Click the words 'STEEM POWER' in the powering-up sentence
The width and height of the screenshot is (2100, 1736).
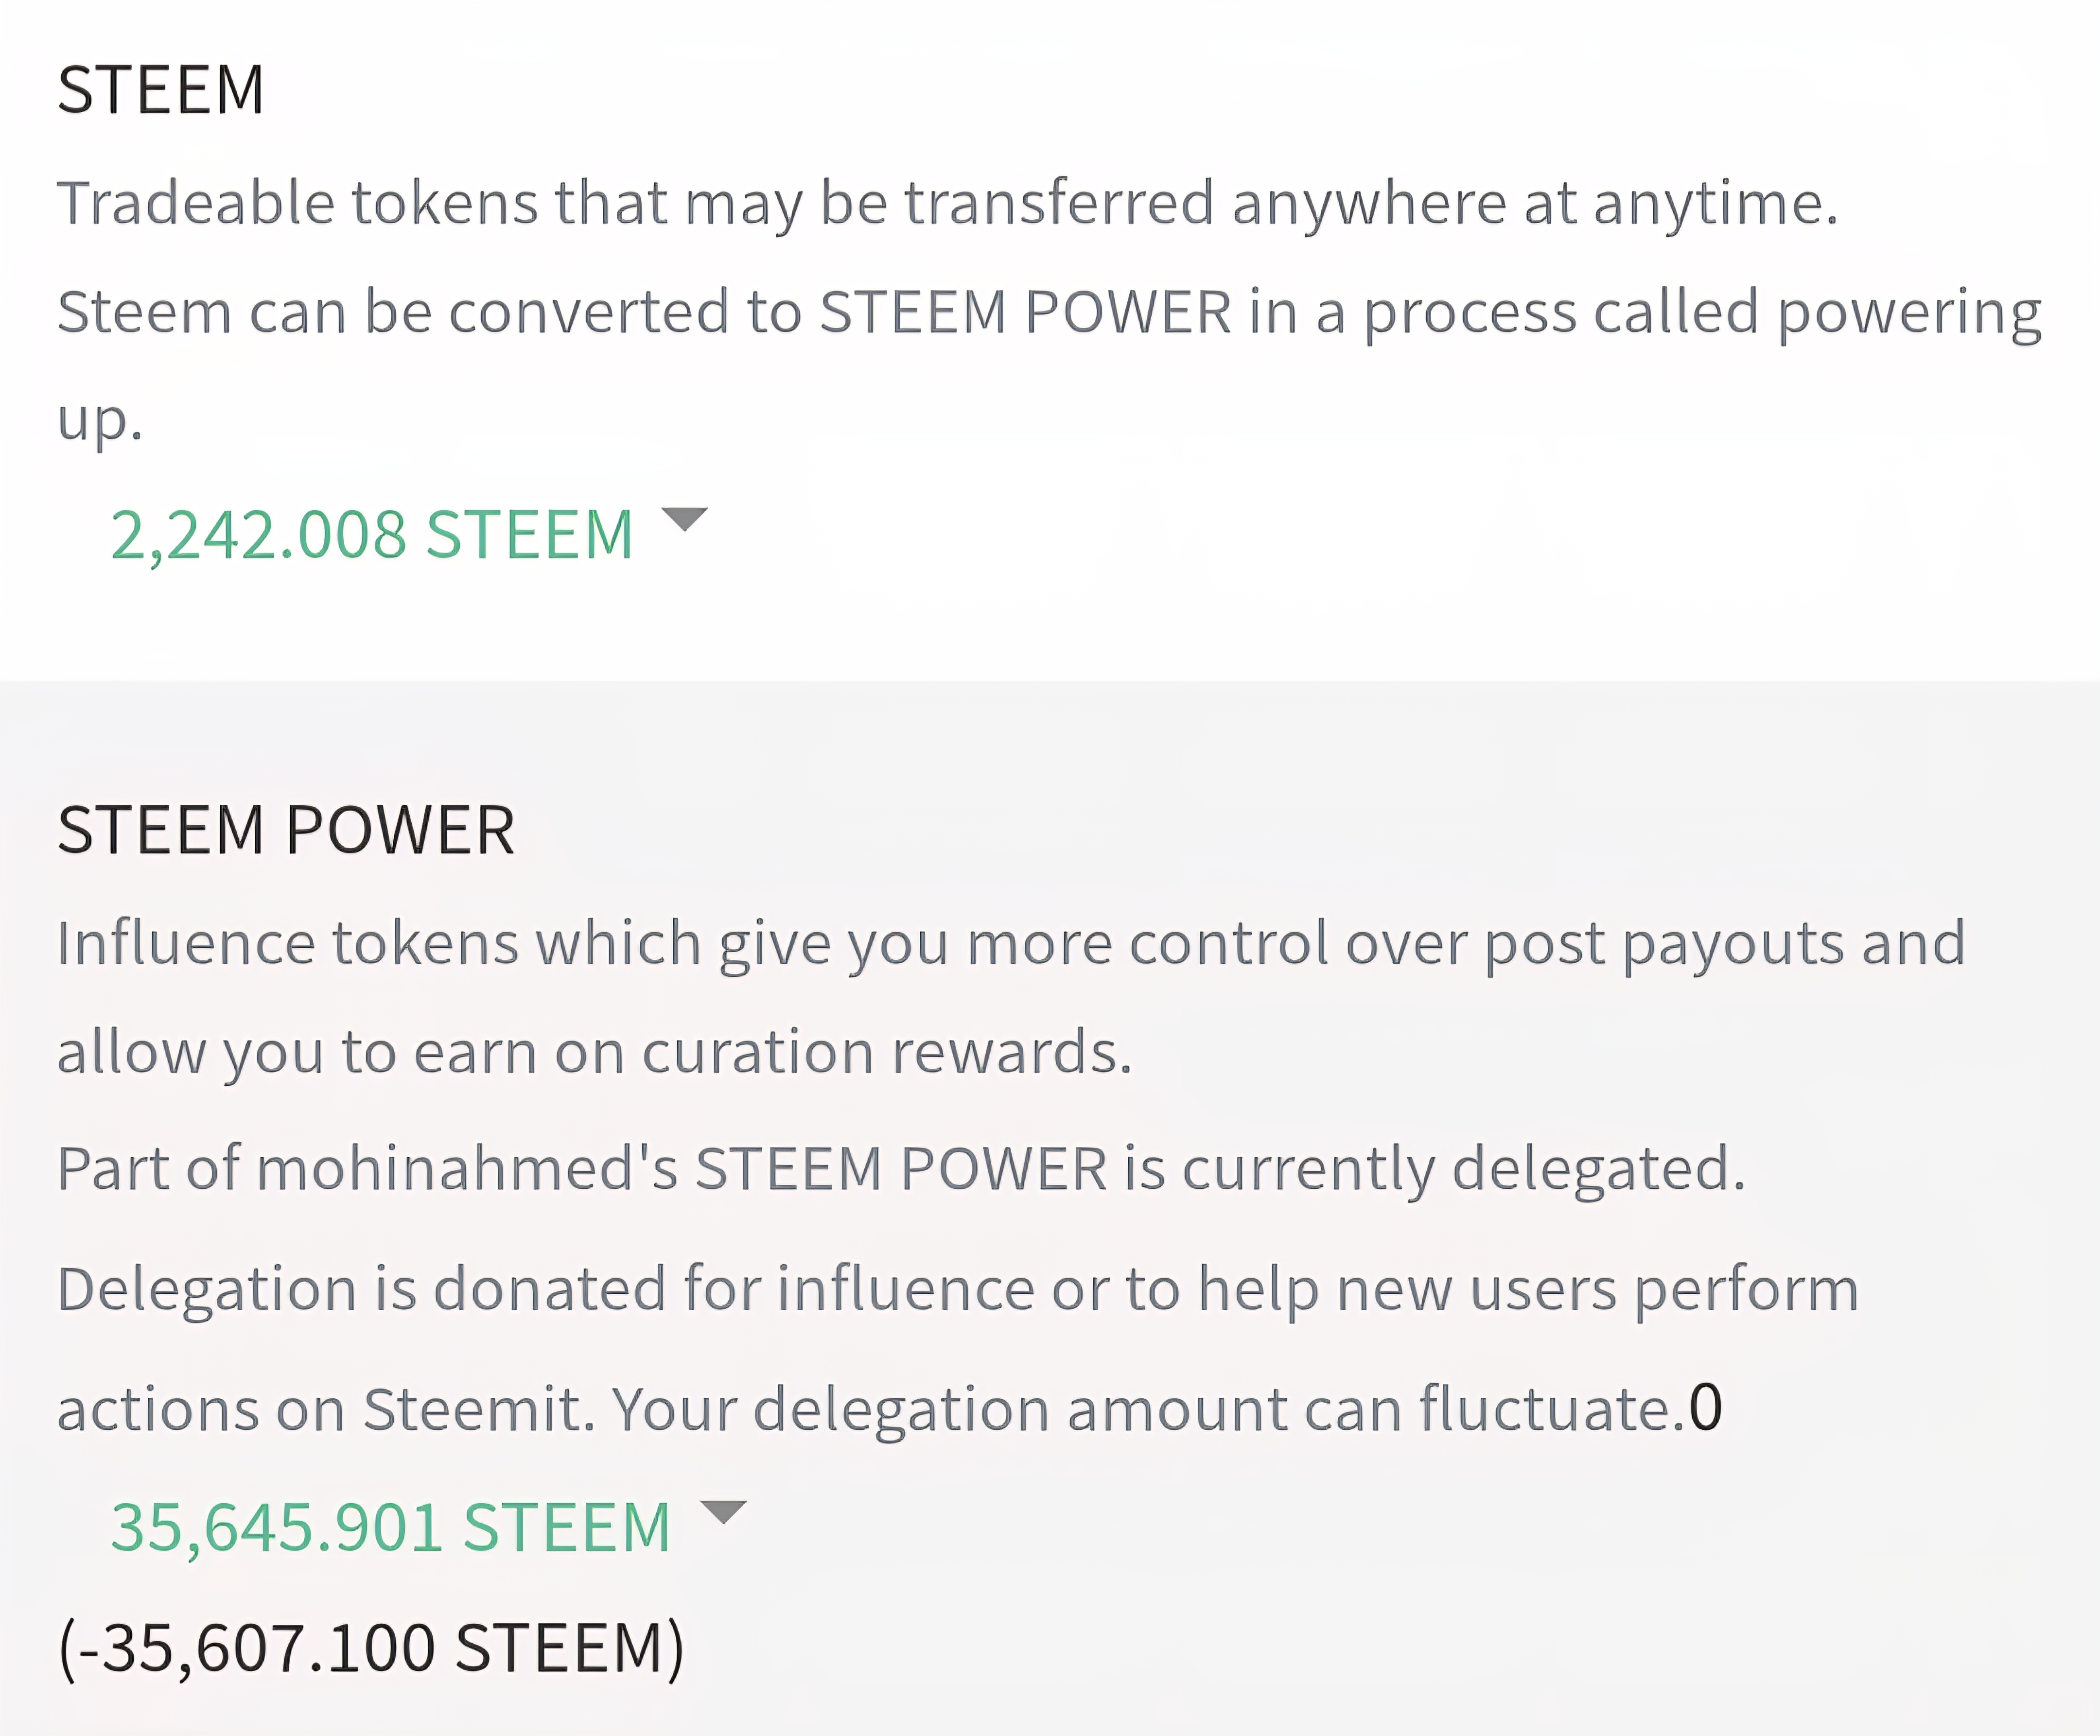[x=1025, y=312]
